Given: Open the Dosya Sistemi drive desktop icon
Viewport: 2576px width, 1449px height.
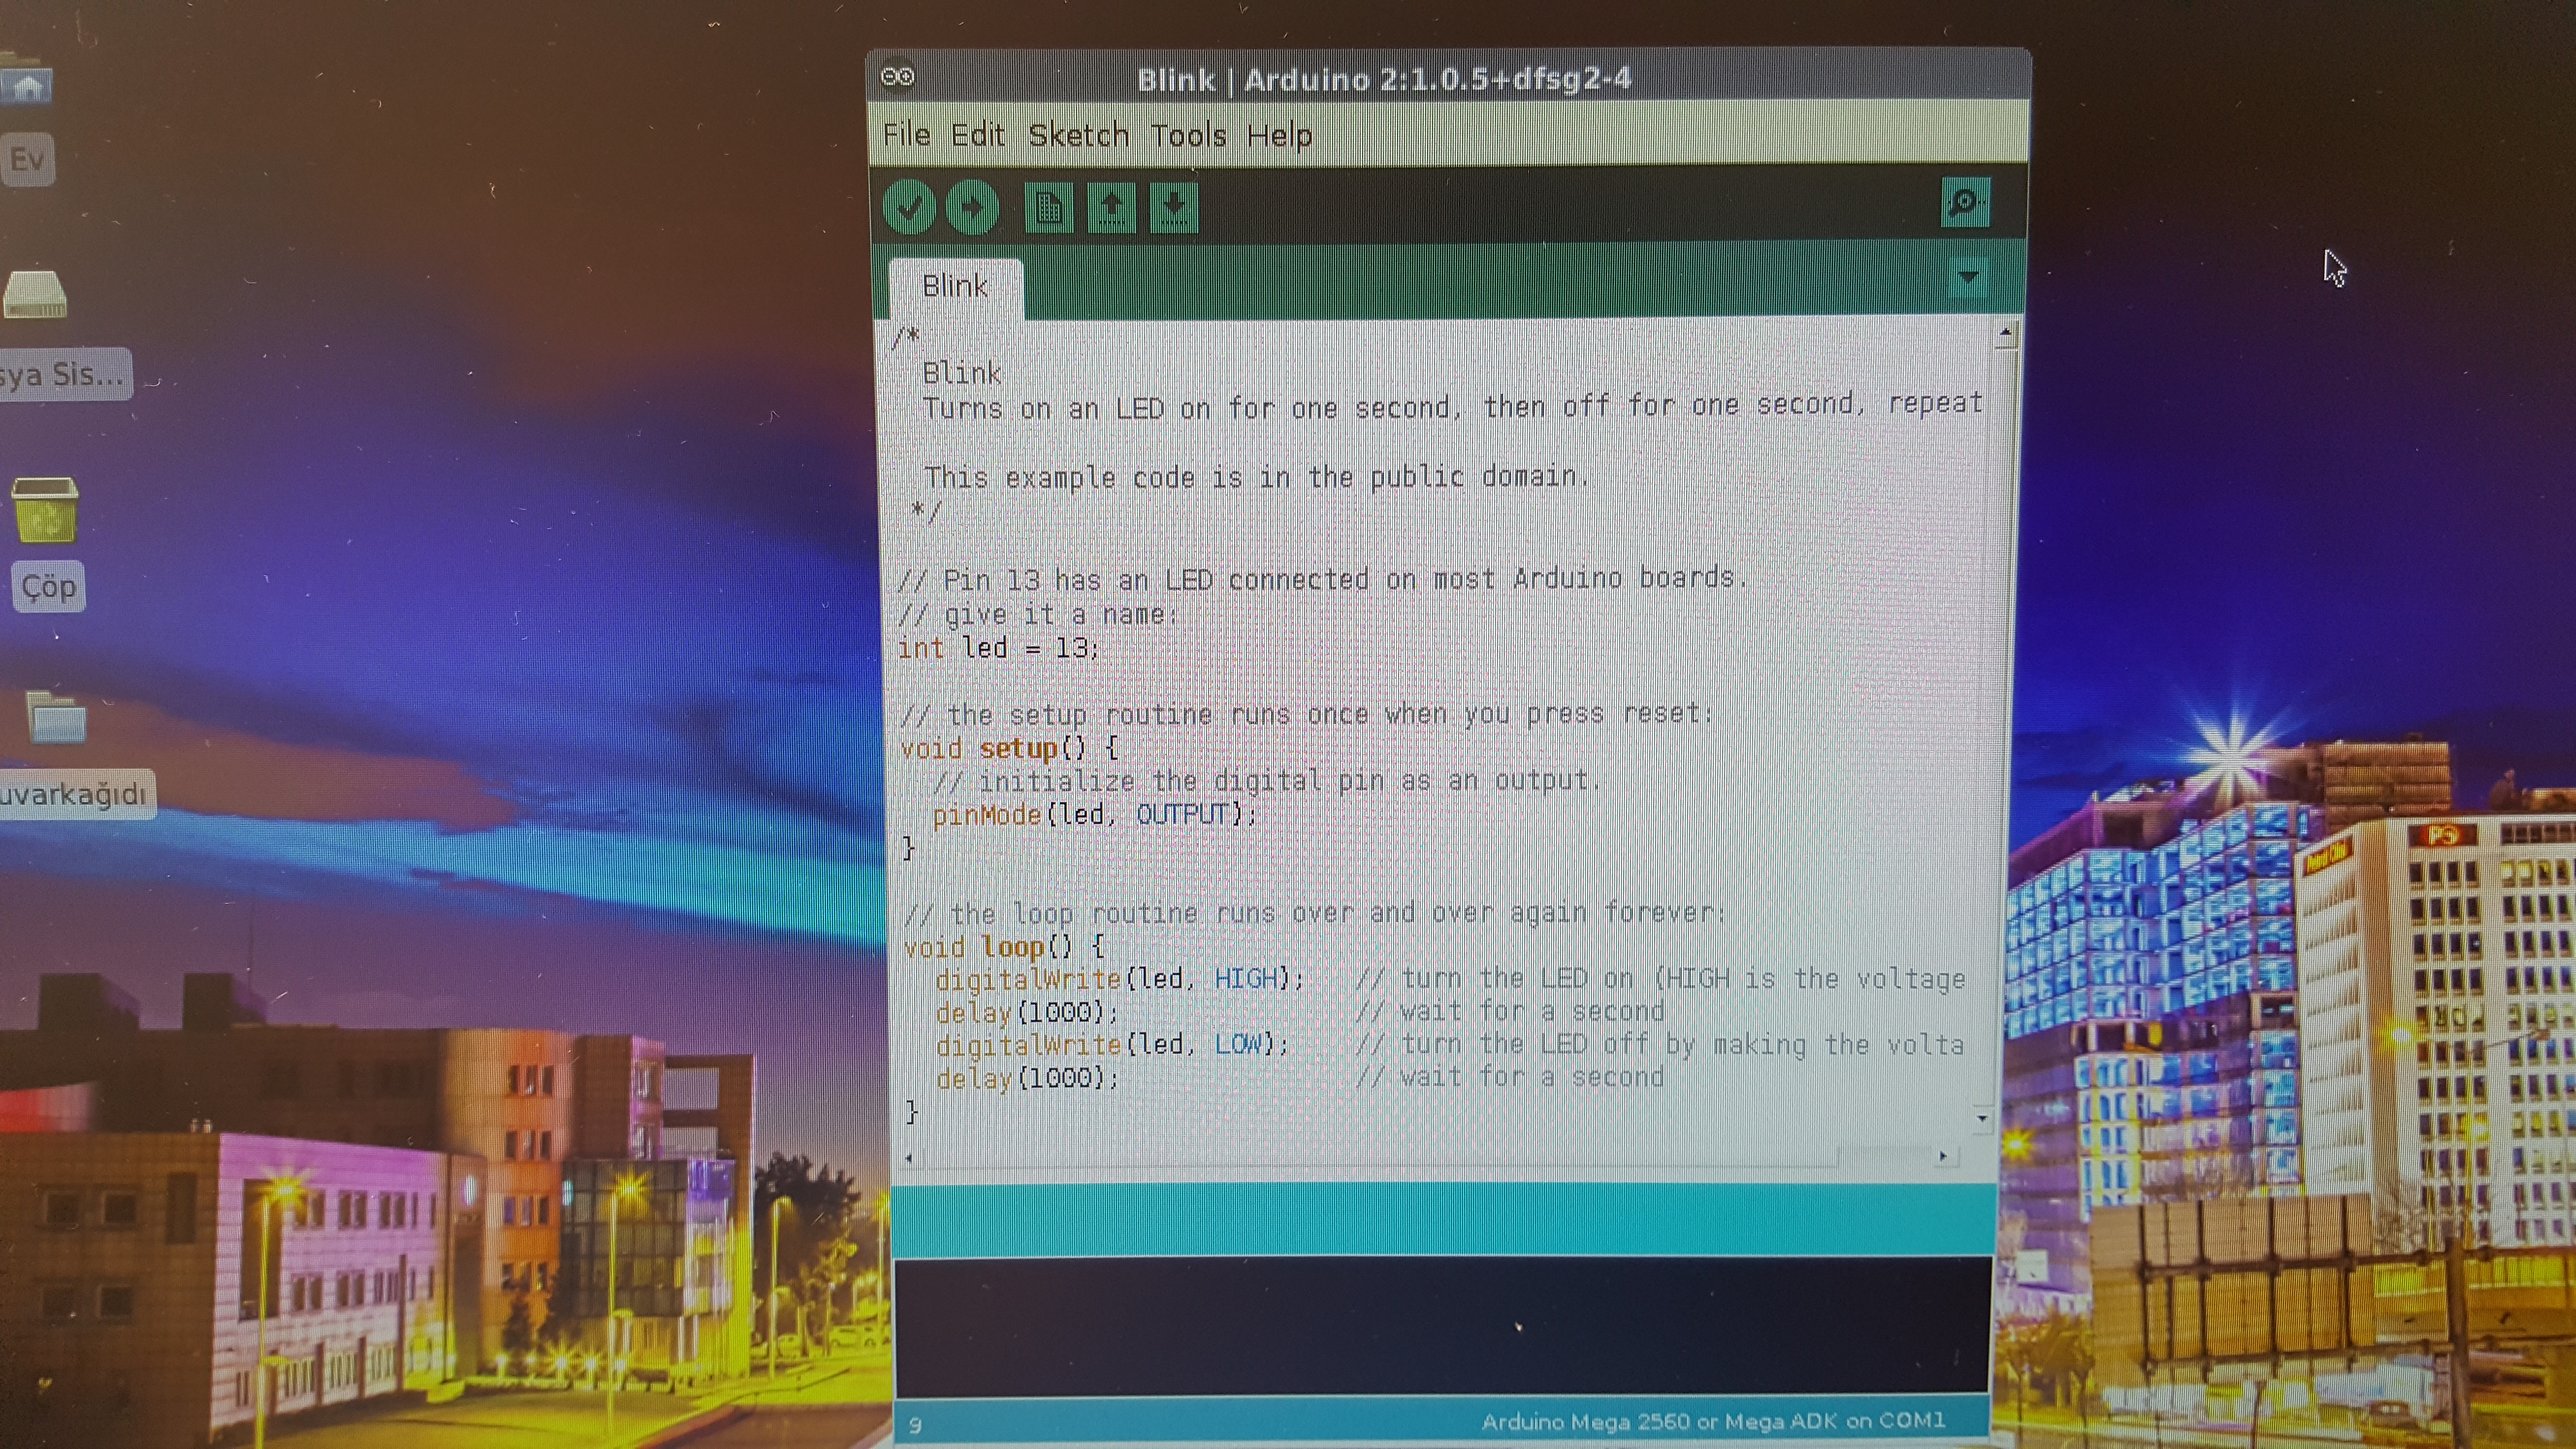Looking at the screenshot, I should point(35,296).
